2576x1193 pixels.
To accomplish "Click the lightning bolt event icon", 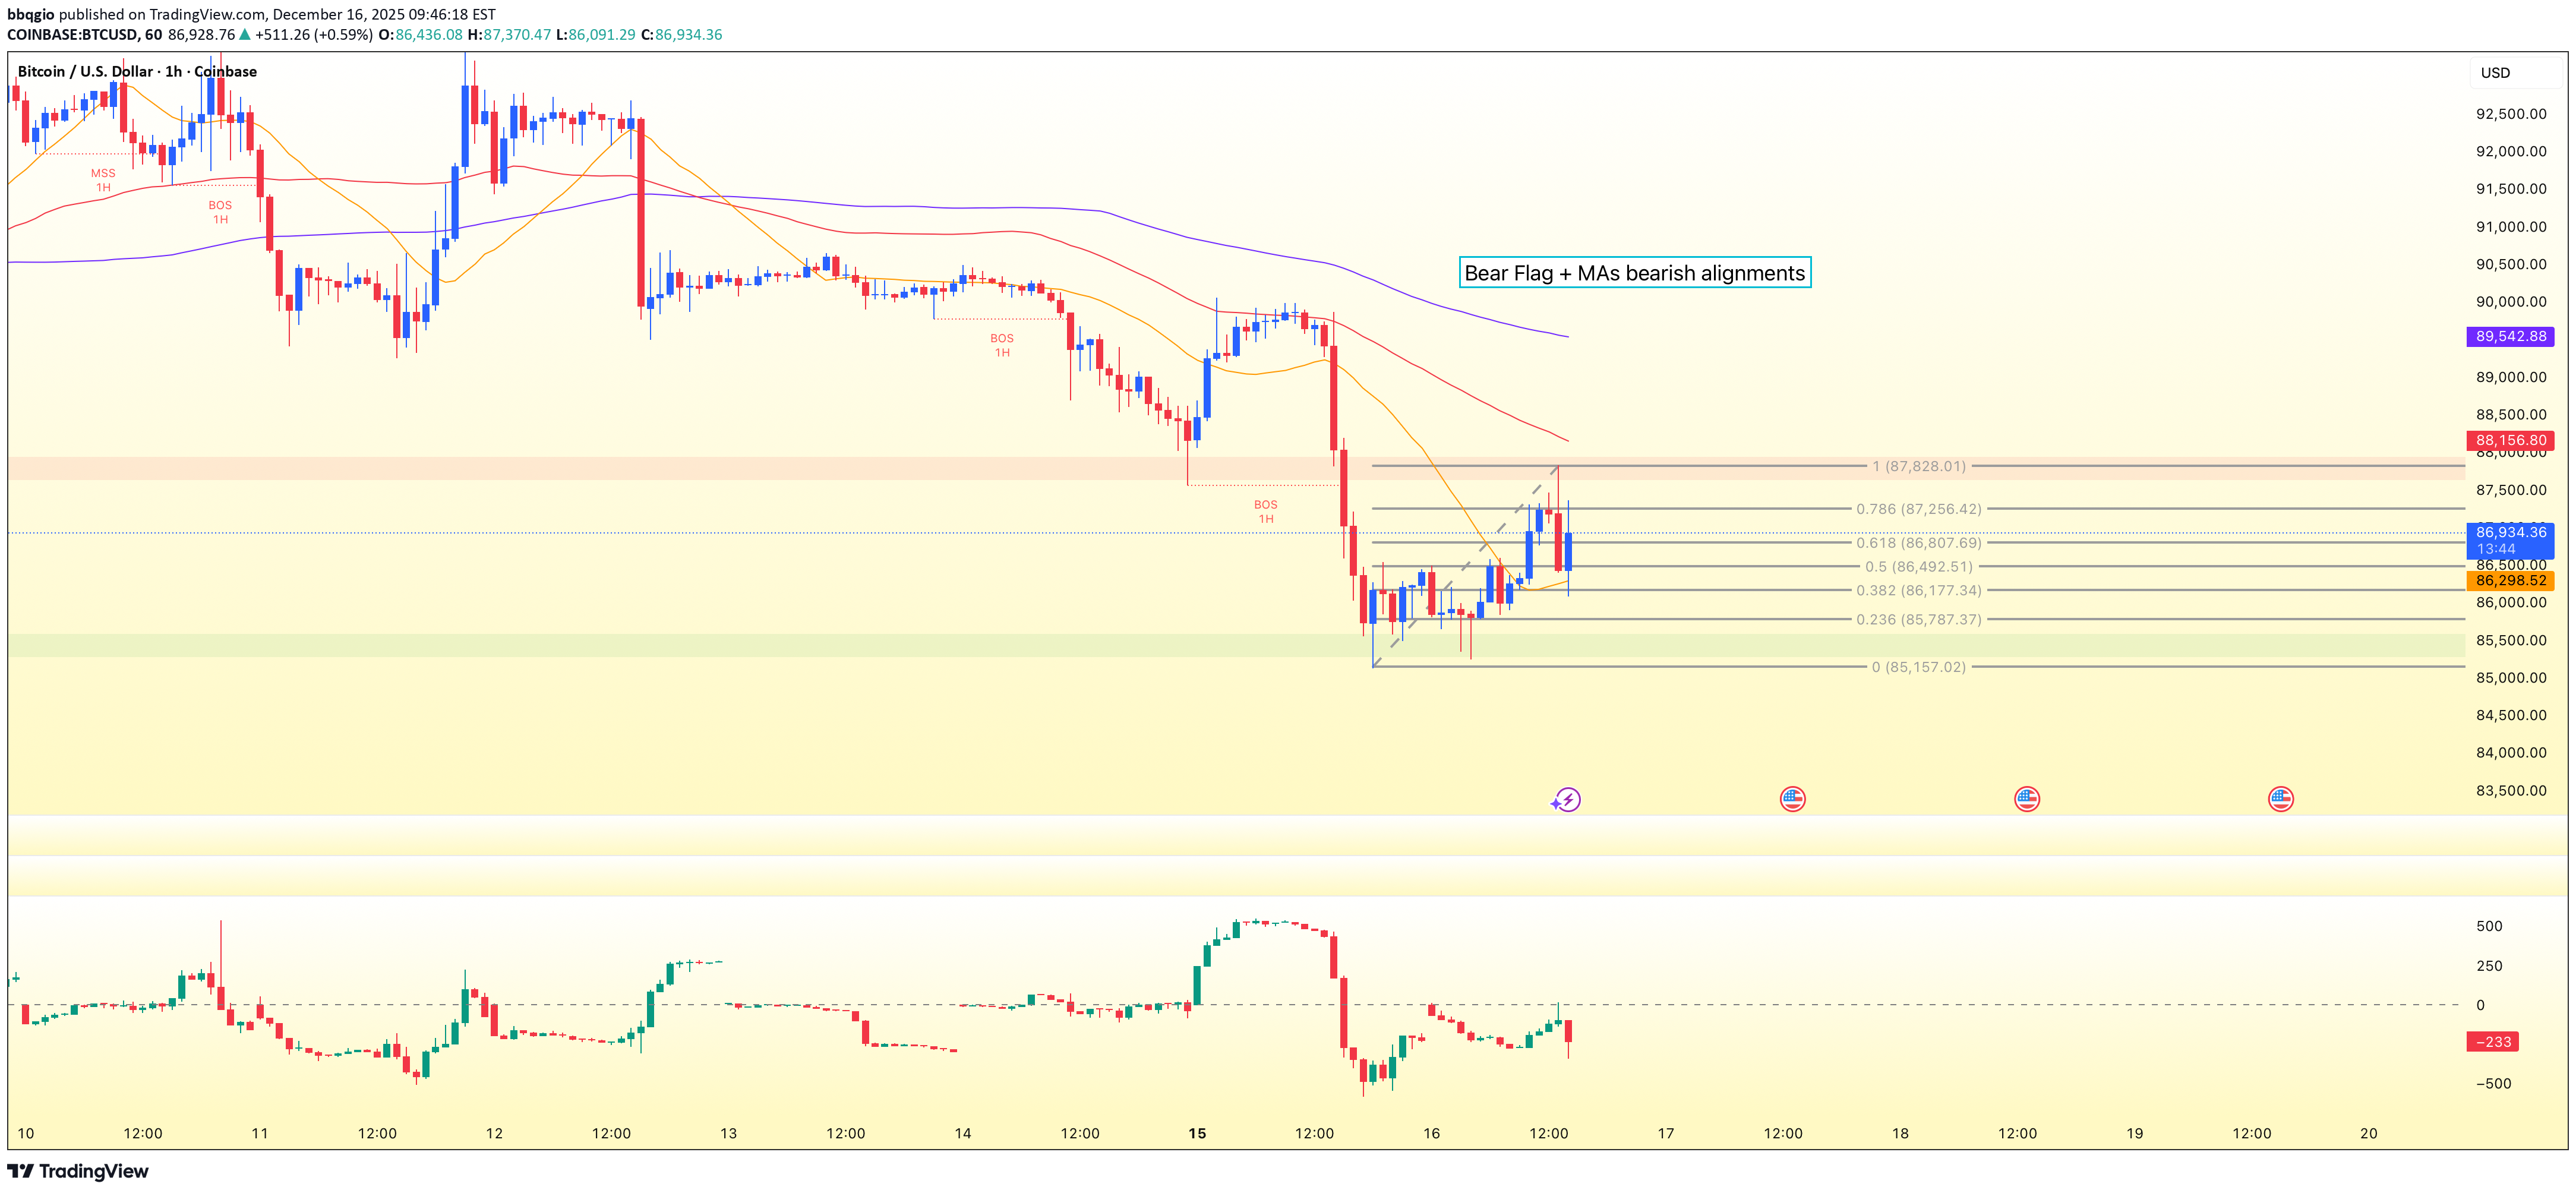I will click(1567, 799).
